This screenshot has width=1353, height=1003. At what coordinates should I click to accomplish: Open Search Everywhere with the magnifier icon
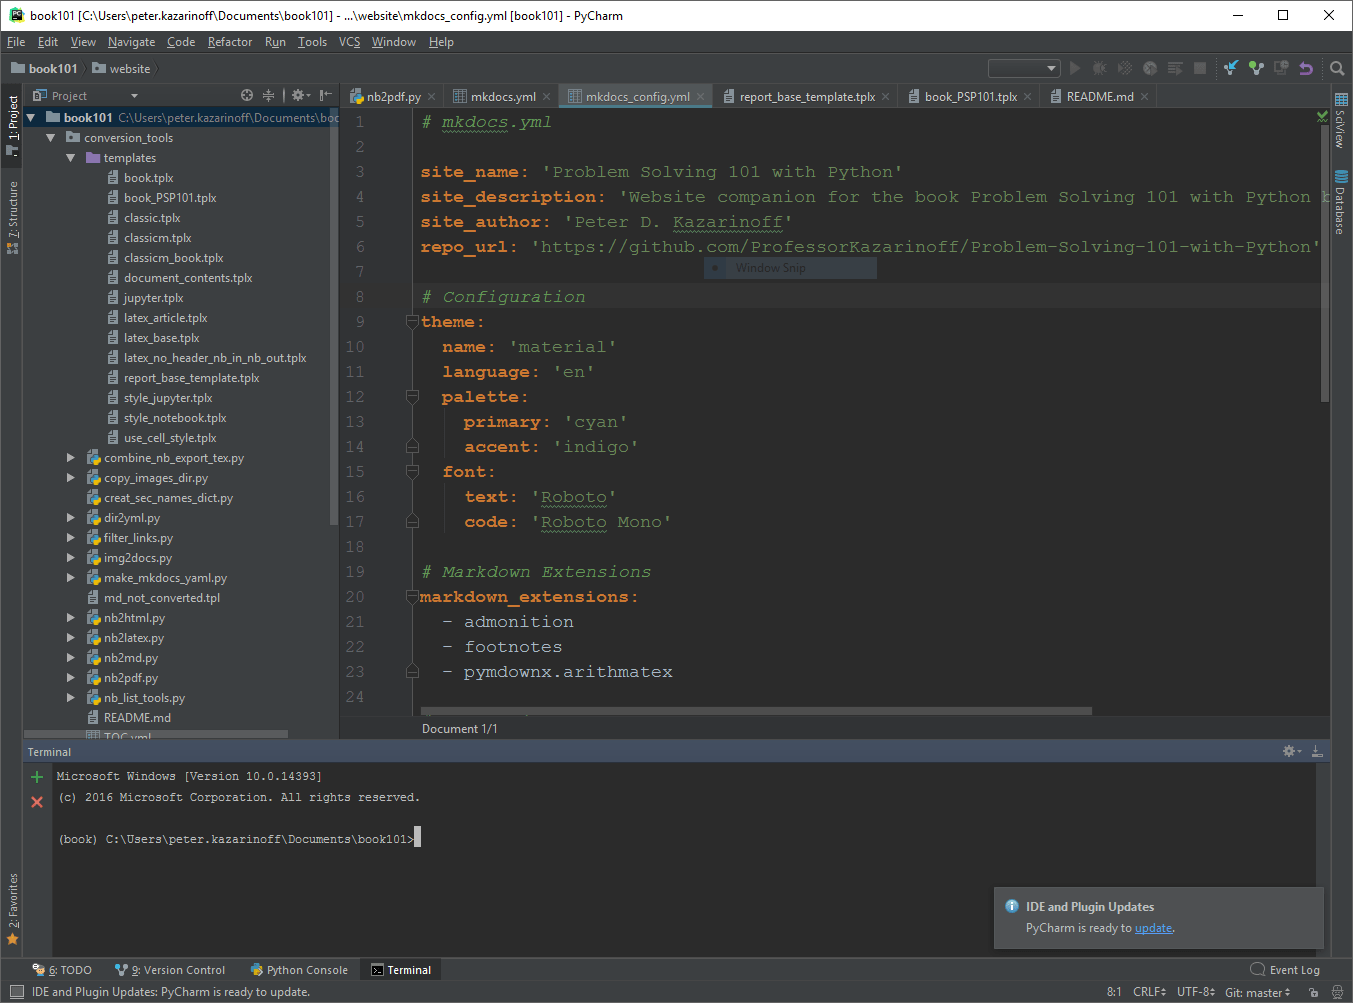tap(1337, 68)
